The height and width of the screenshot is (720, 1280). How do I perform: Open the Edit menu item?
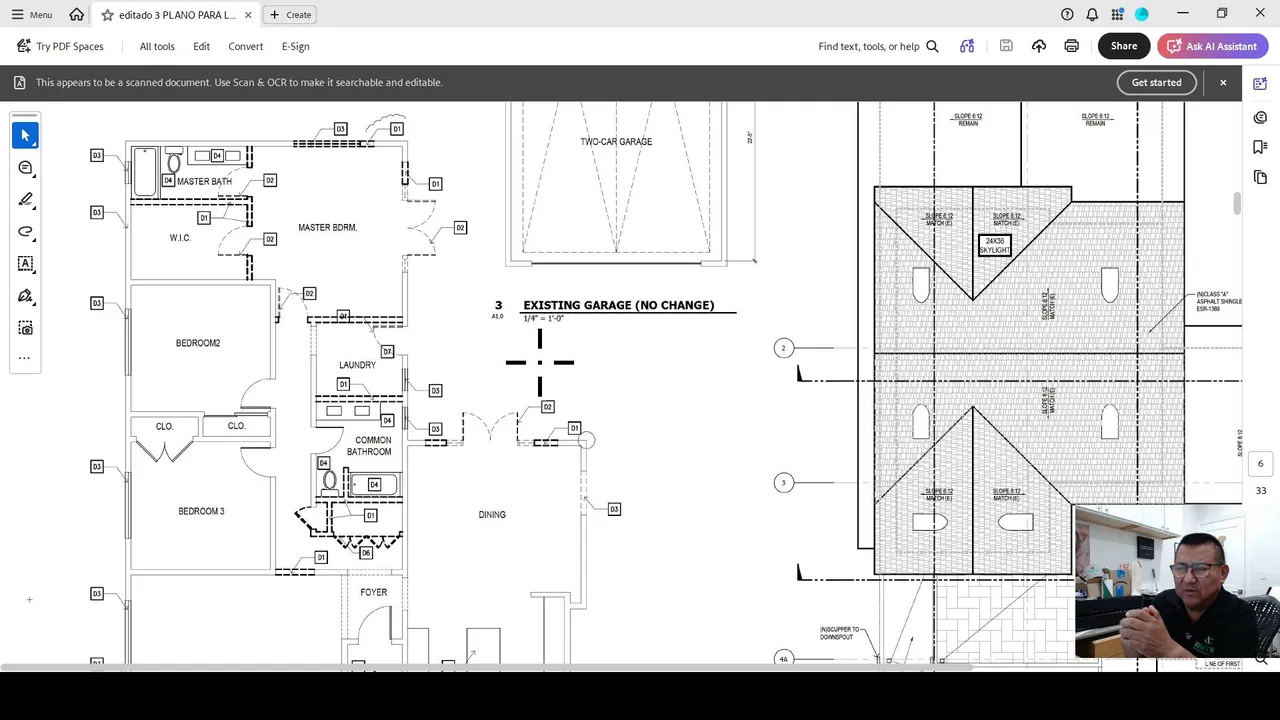tap(202, 46)
